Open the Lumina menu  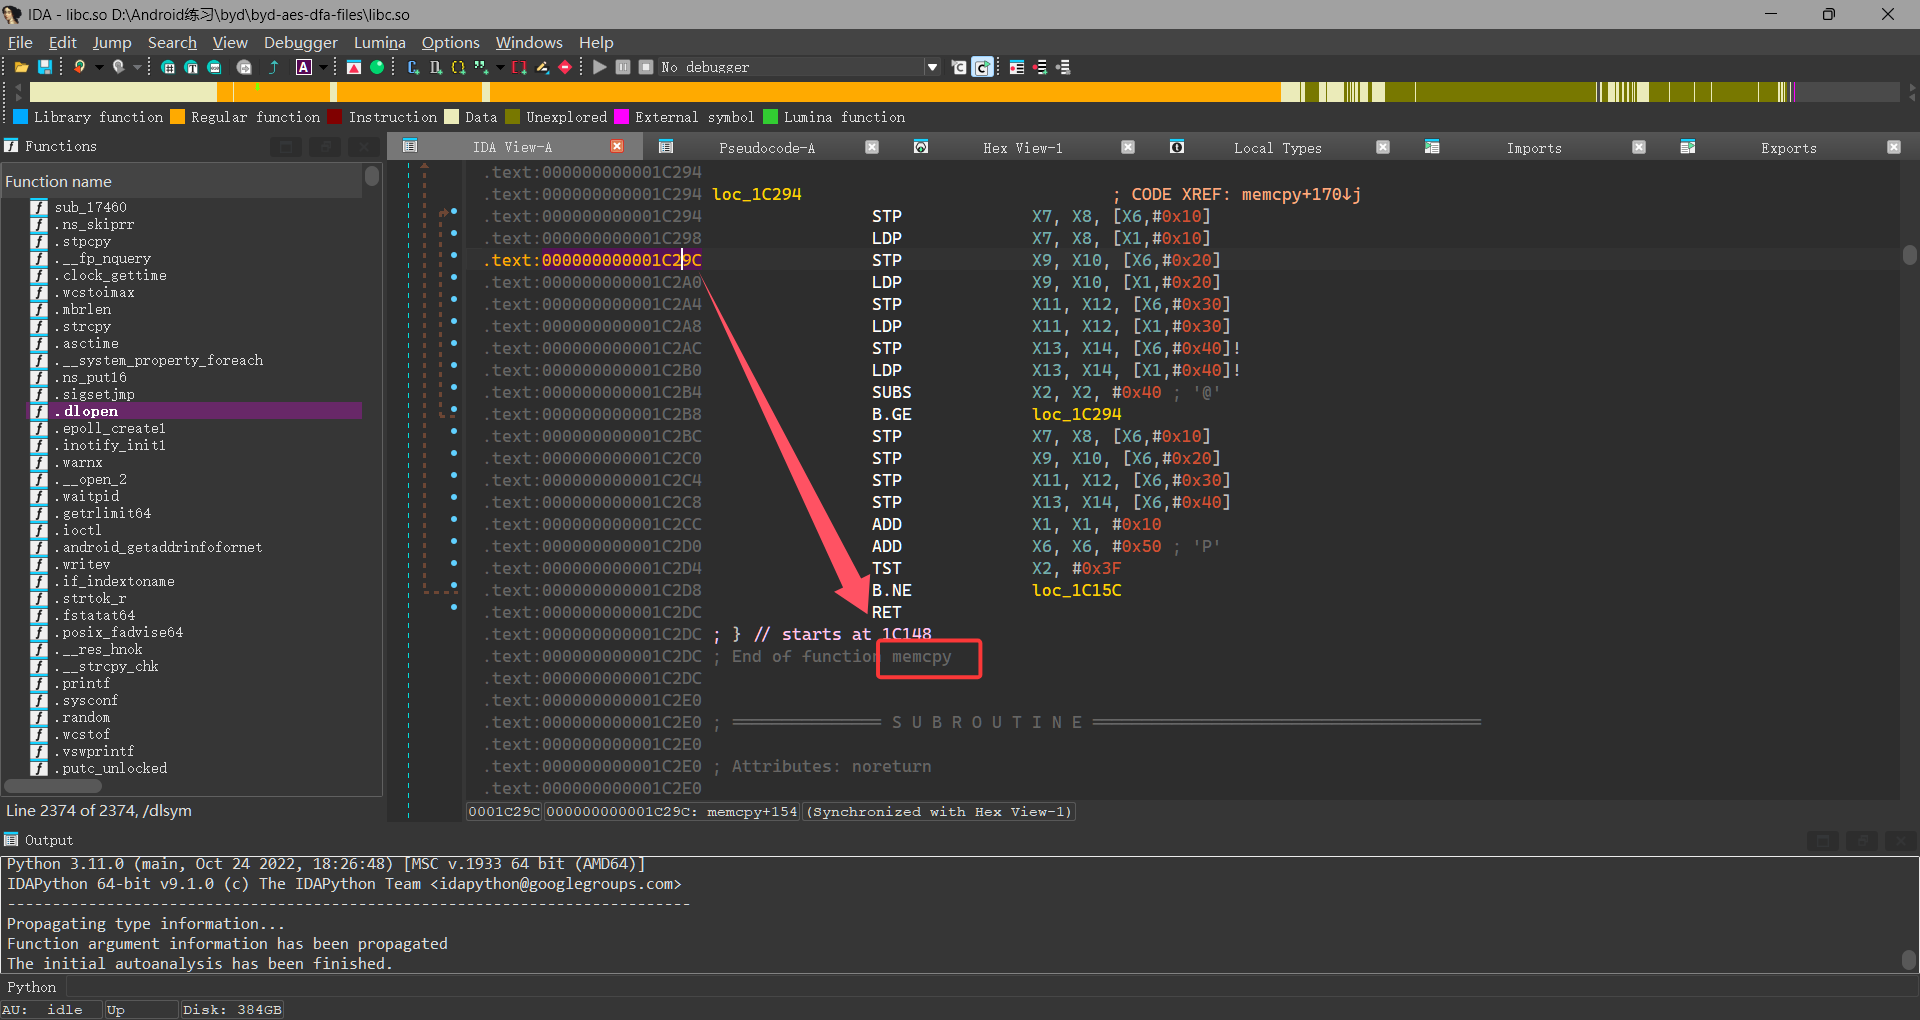pyautogui.click(x=379, y=42)
